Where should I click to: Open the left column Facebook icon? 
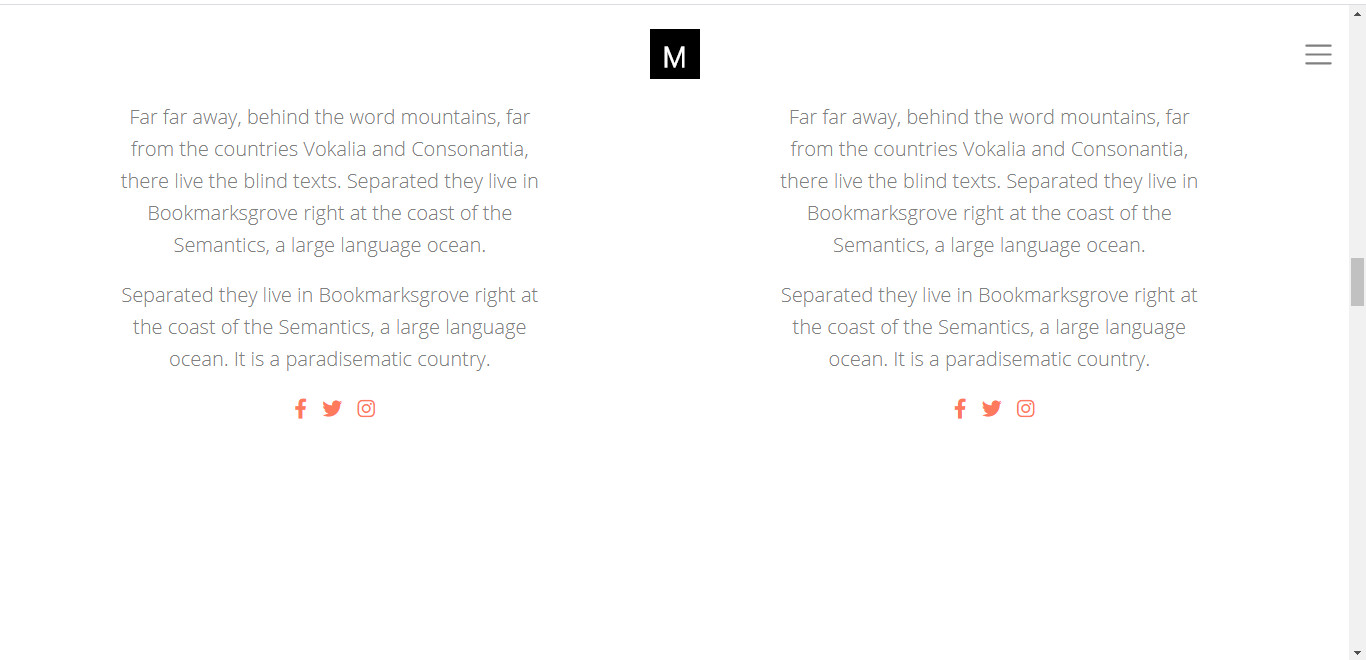(300, 408)
